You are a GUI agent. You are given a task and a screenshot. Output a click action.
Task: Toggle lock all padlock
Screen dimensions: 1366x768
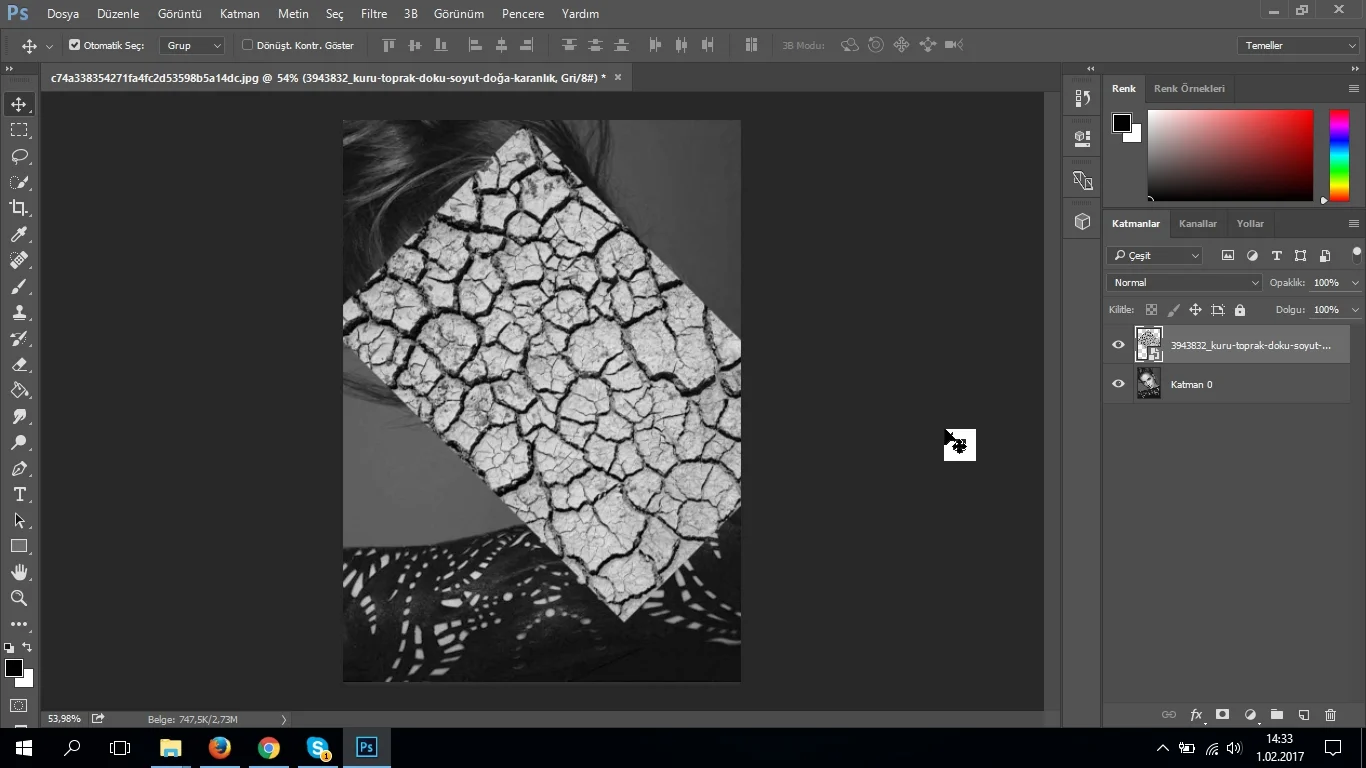coord(1240,310)
